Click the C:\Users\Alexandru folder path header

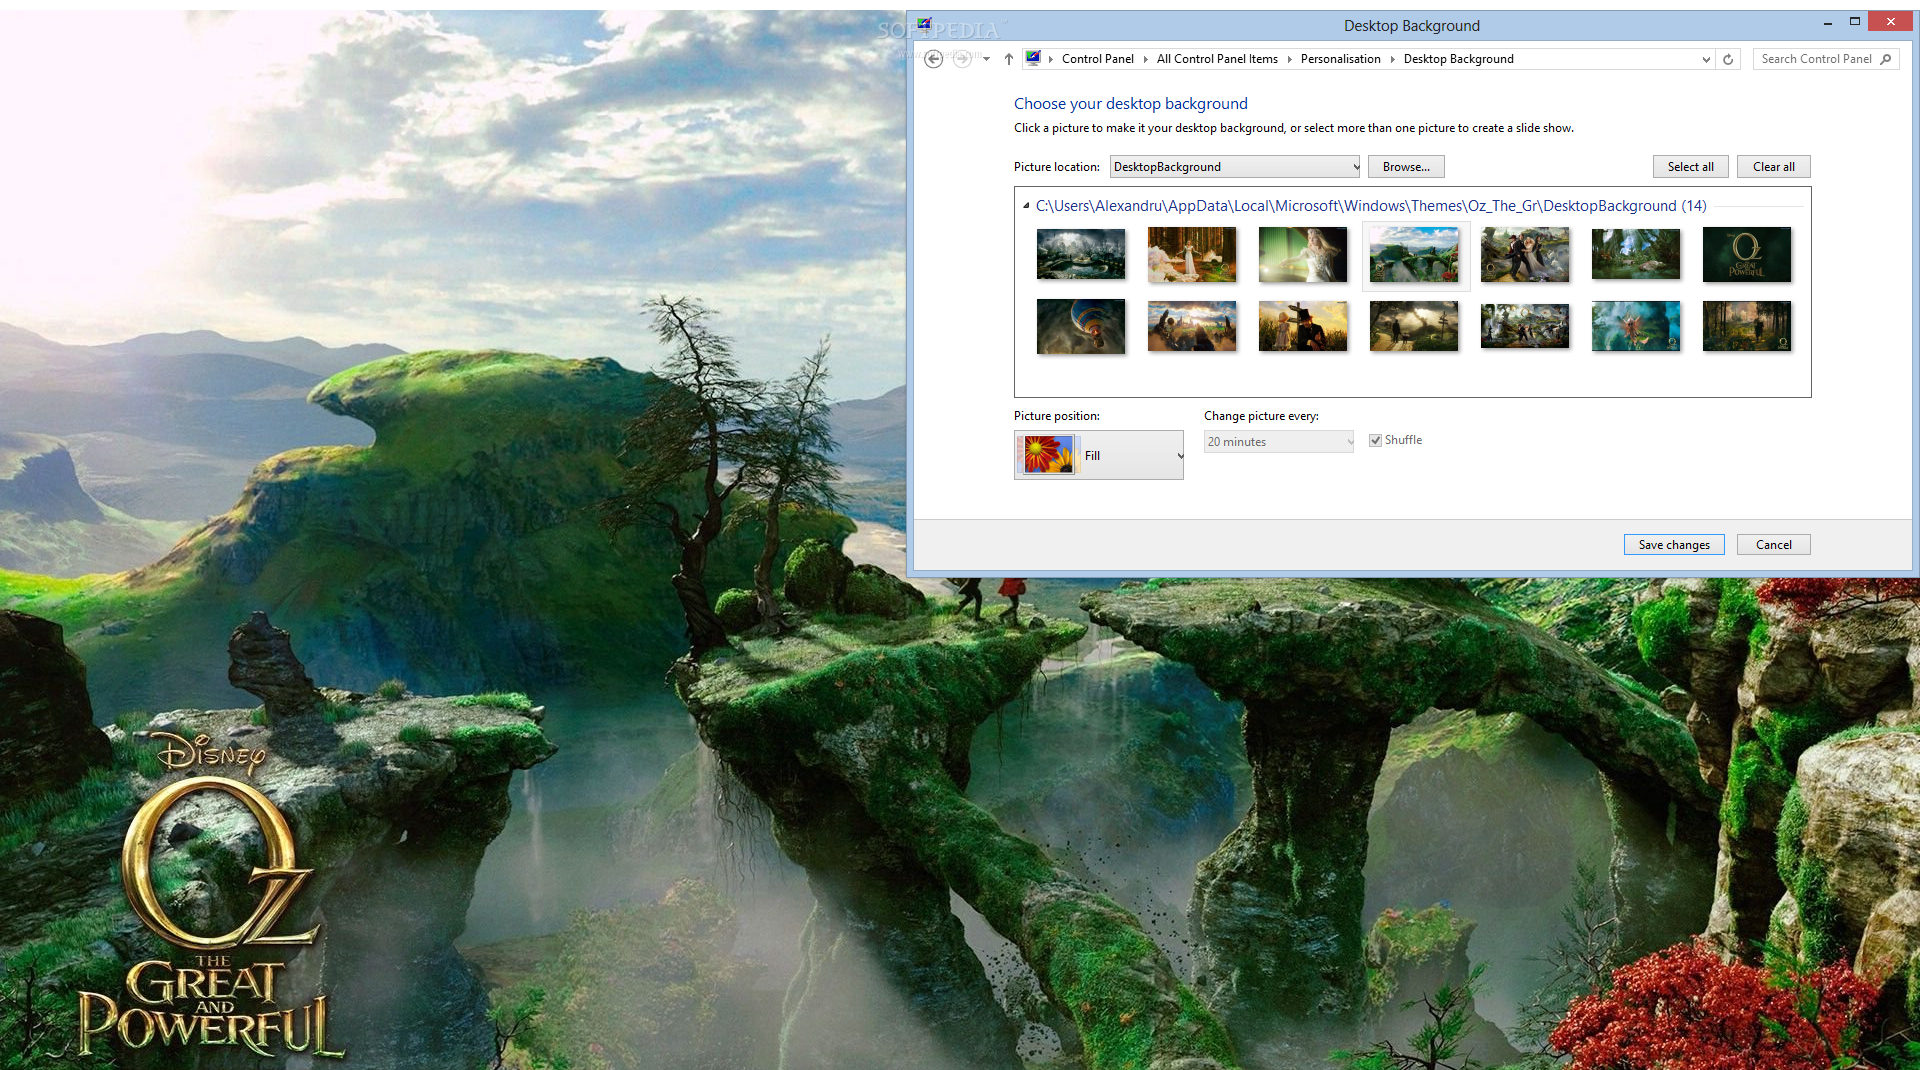coord(1370,206)
